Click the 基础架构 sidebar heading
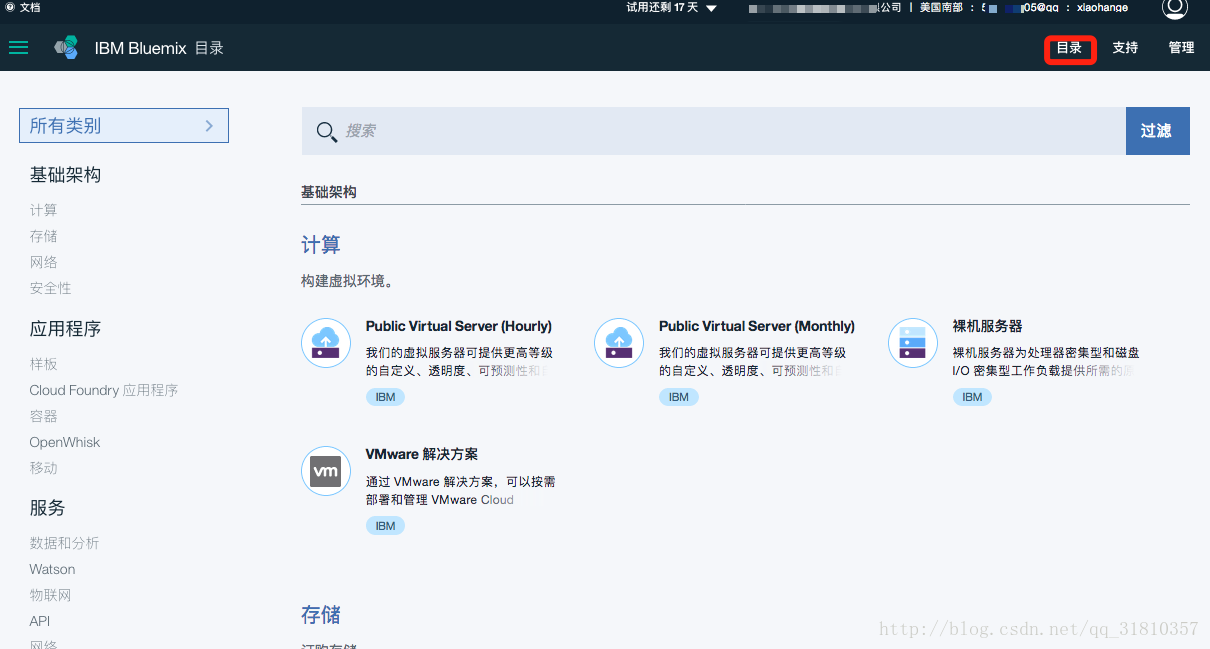The width and height of the screenshot is (1210, 649). [65, 175]
